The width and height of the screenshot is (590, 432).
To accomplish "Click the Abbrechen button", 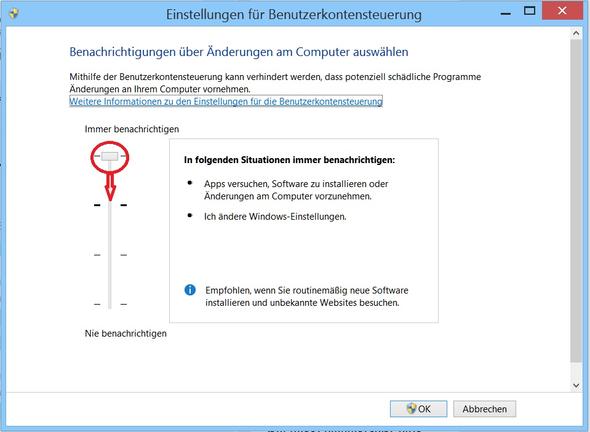I will [x=484, y=409].
